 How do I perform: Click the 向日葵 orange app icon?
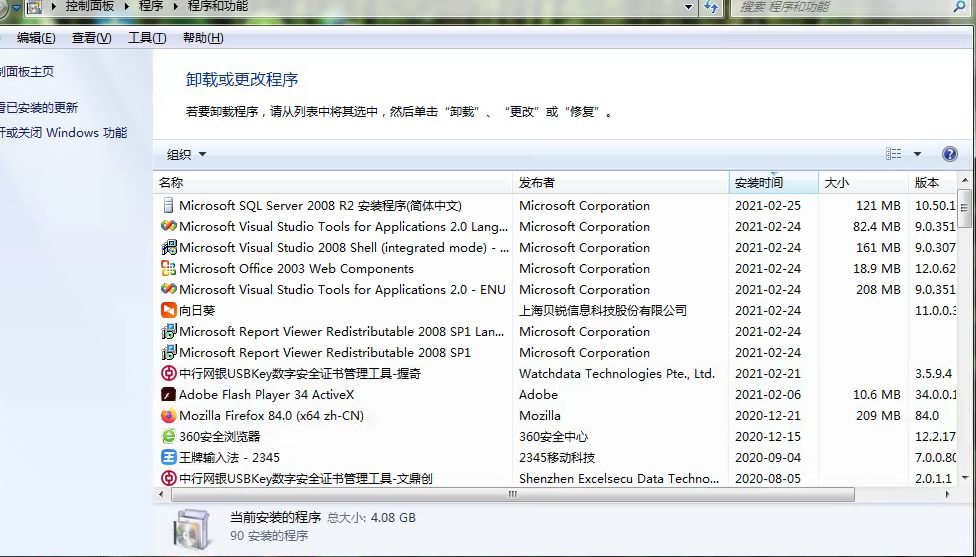[168, 310]
